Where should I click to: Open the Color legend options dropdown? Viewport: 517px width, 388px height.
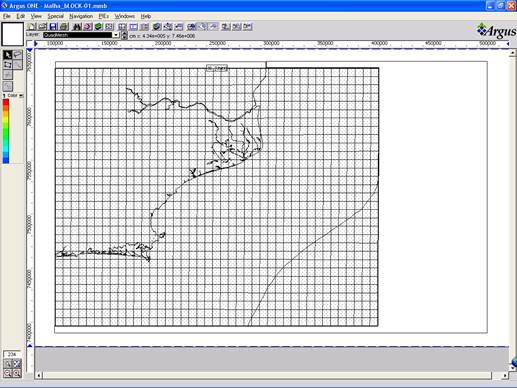pyautogui.click(x=21, y=96)
